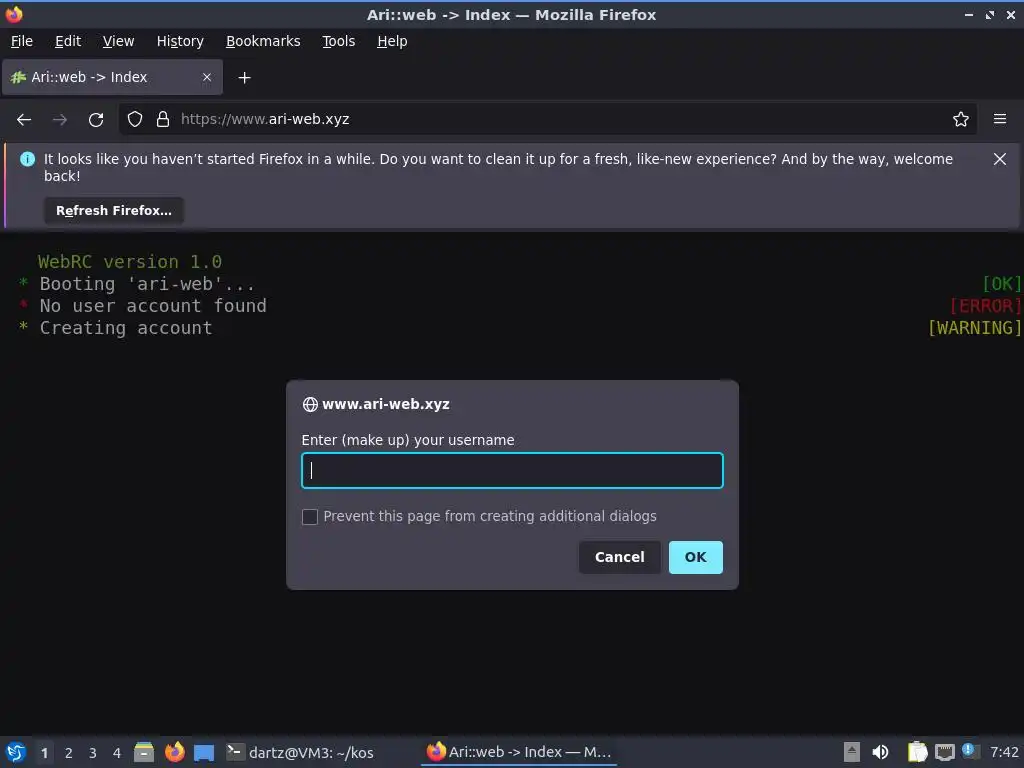
Task: Click the blue desktop icon in taskbar
Action: 204,752
